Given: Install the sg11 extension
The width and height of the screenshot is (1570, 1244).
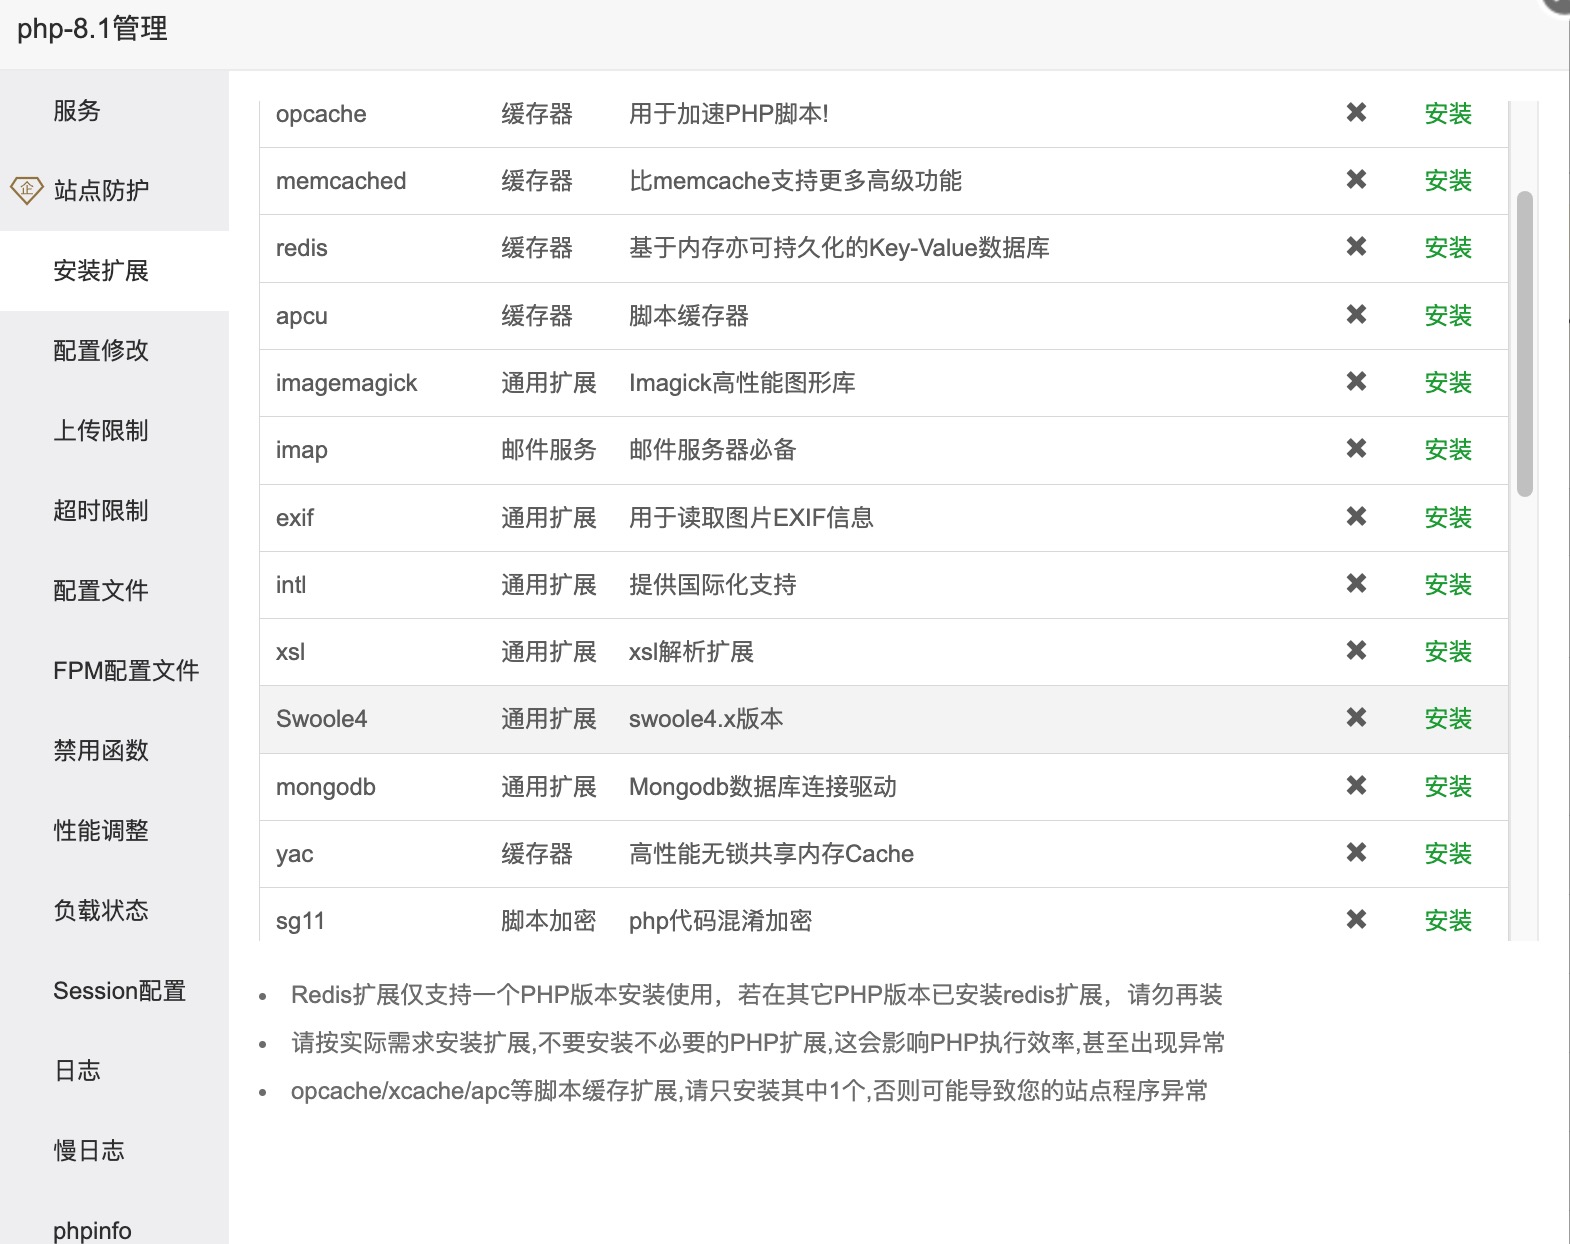Looking at the screenshot, I should 1448,921.
